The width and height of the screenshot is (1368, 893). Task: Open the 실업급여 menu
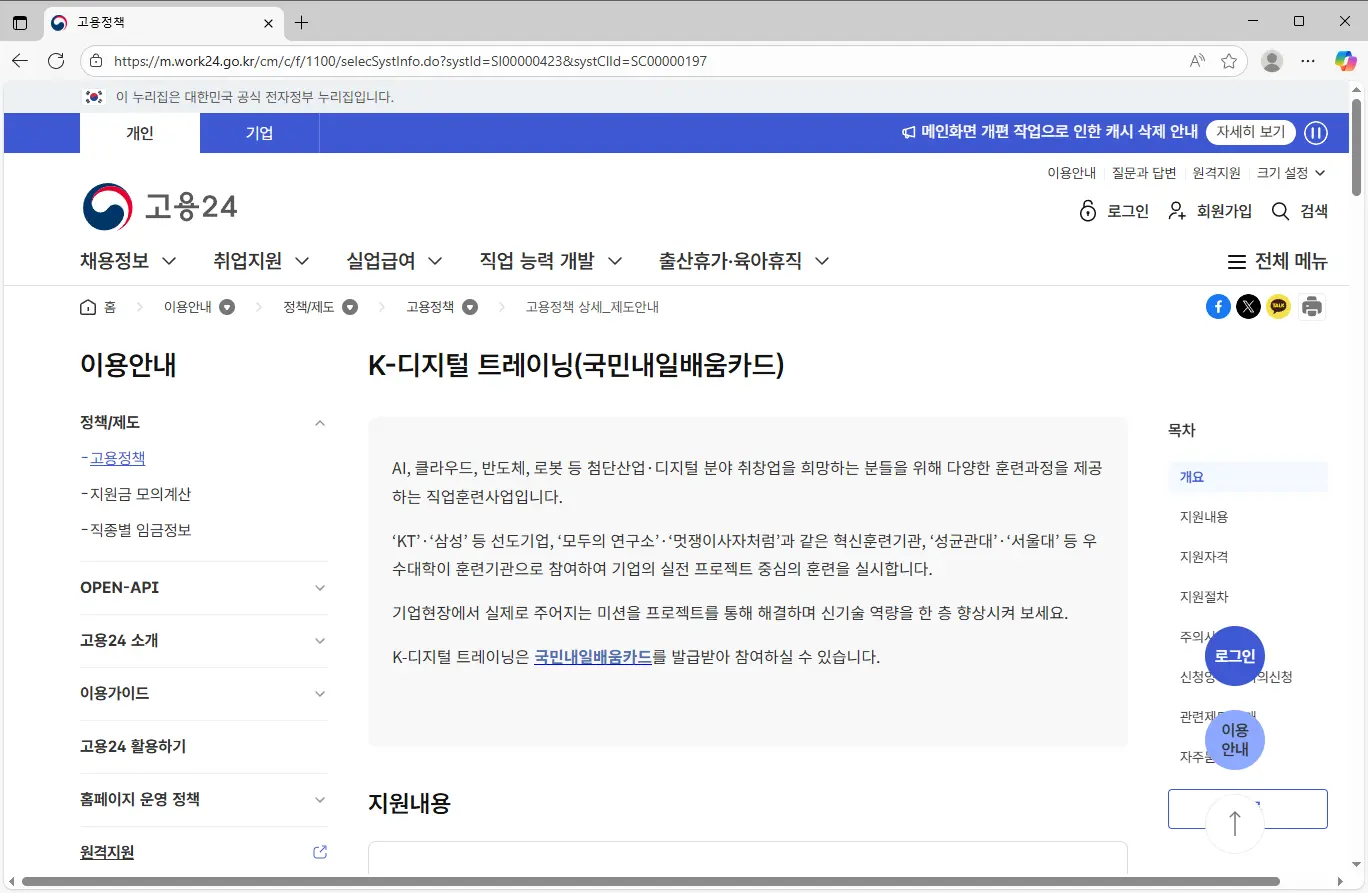pyautogui.click(x=394, y=260)
